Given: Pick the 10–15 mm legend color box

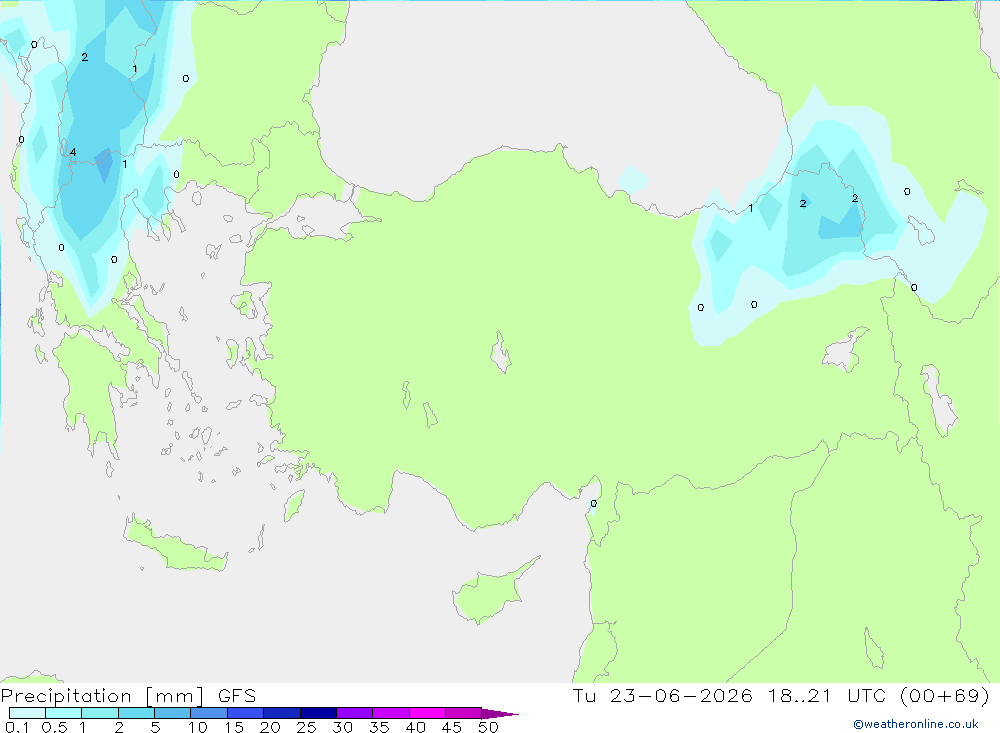Looking at the screenshot, I should 209,713.
